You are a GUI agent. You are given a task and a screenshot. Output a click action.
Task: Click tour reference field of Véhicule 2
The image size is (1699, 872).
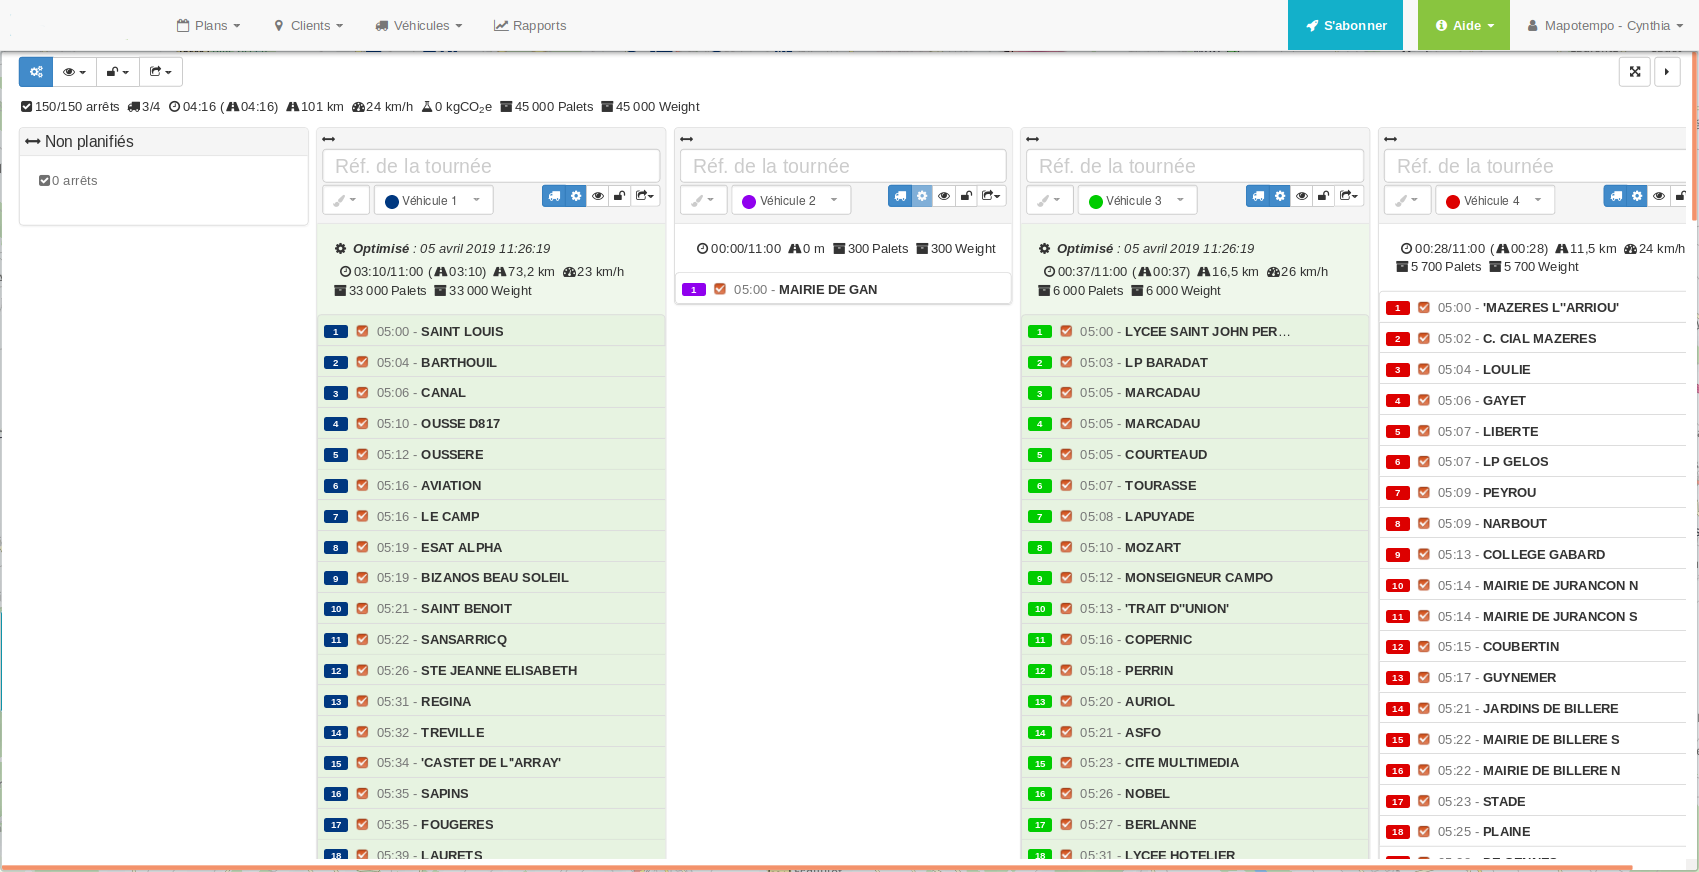(x=843, y=166)
